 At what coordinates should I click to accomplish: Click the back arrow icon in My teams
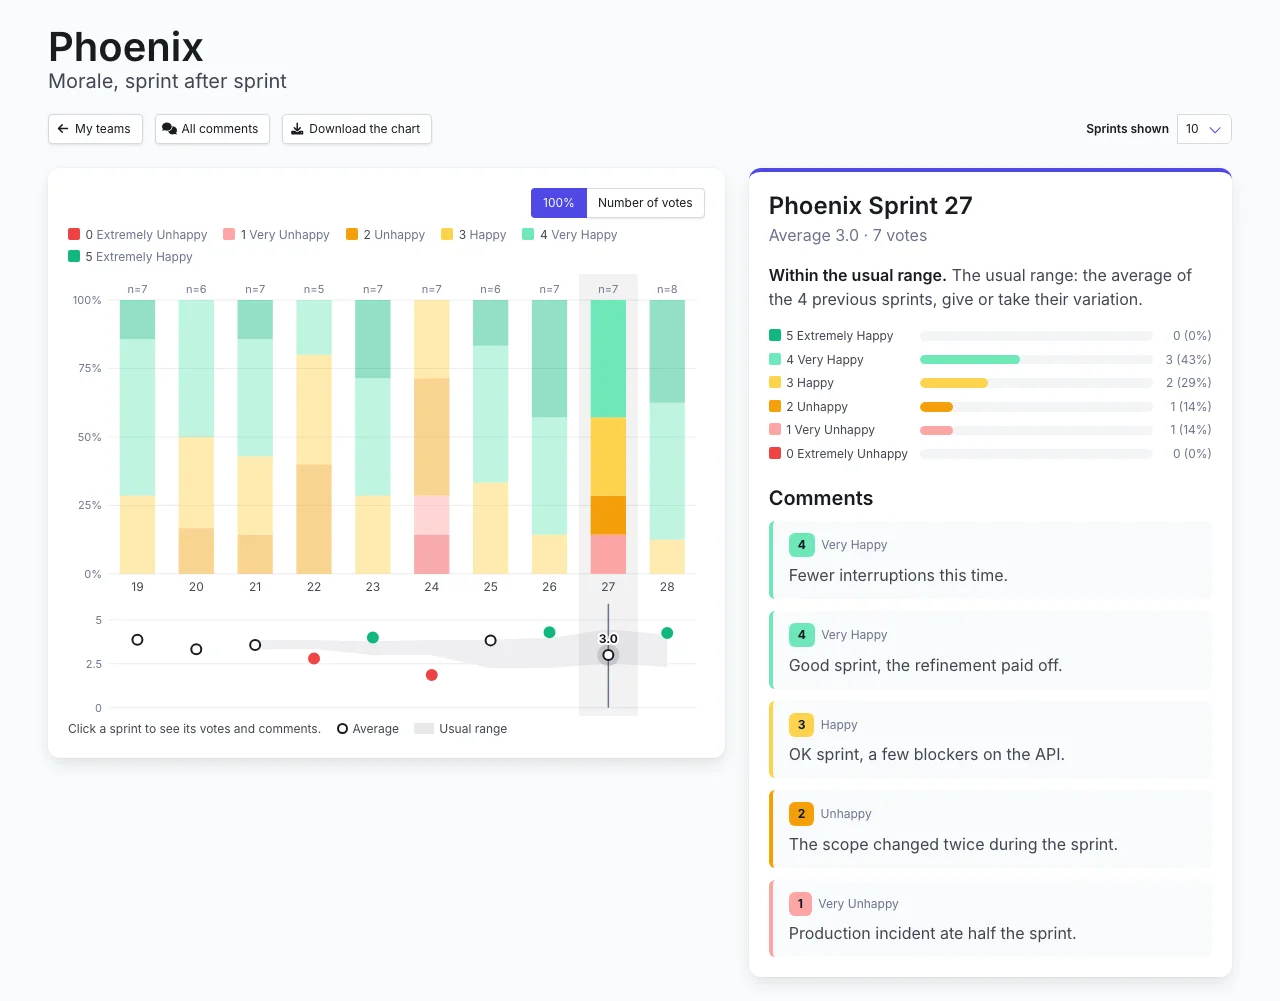pos(63,129)
